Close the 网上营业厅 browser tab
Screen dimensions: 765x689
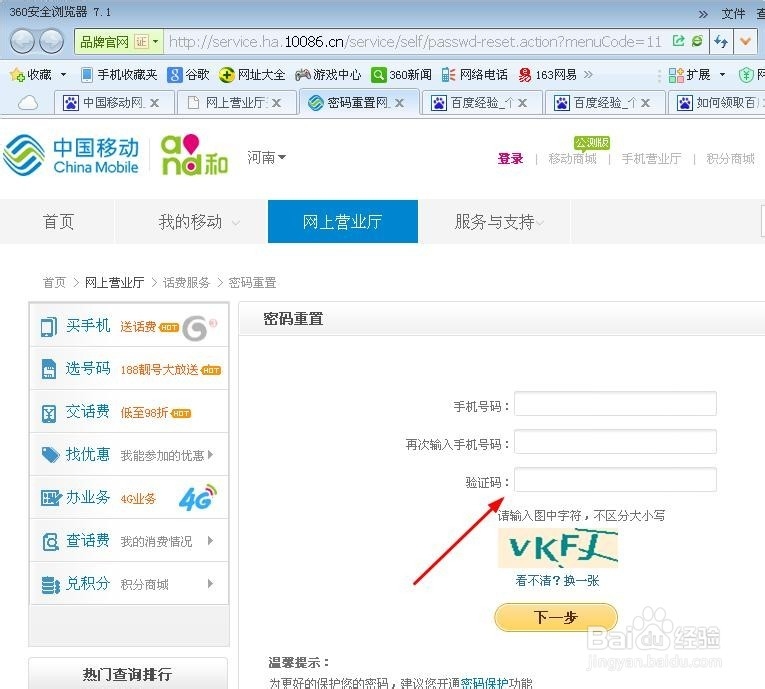(x=276, y=103)
